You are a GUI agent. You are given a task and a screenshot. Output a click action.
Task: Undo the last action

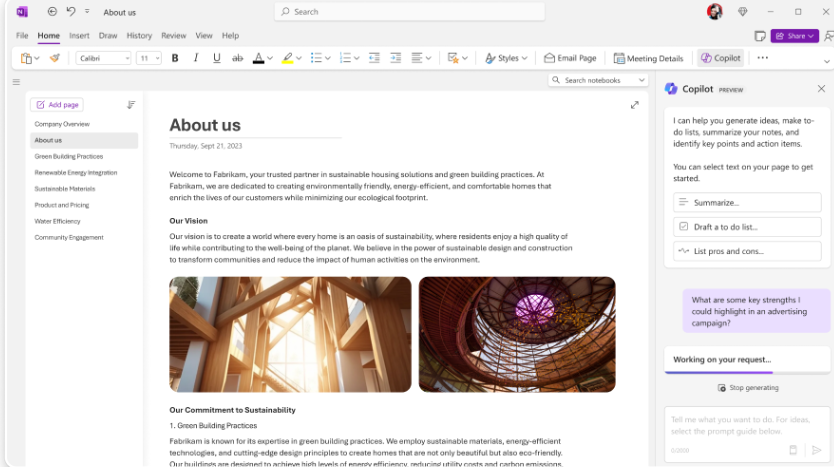[71, 12]
